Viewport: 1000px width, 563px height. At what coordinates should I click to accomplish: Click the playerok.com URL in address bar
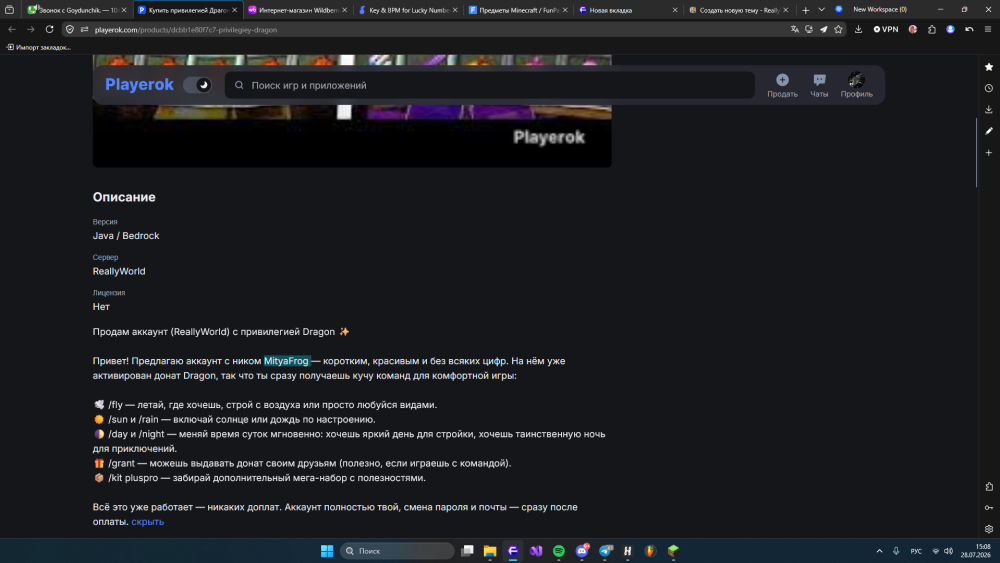[186, 30]
